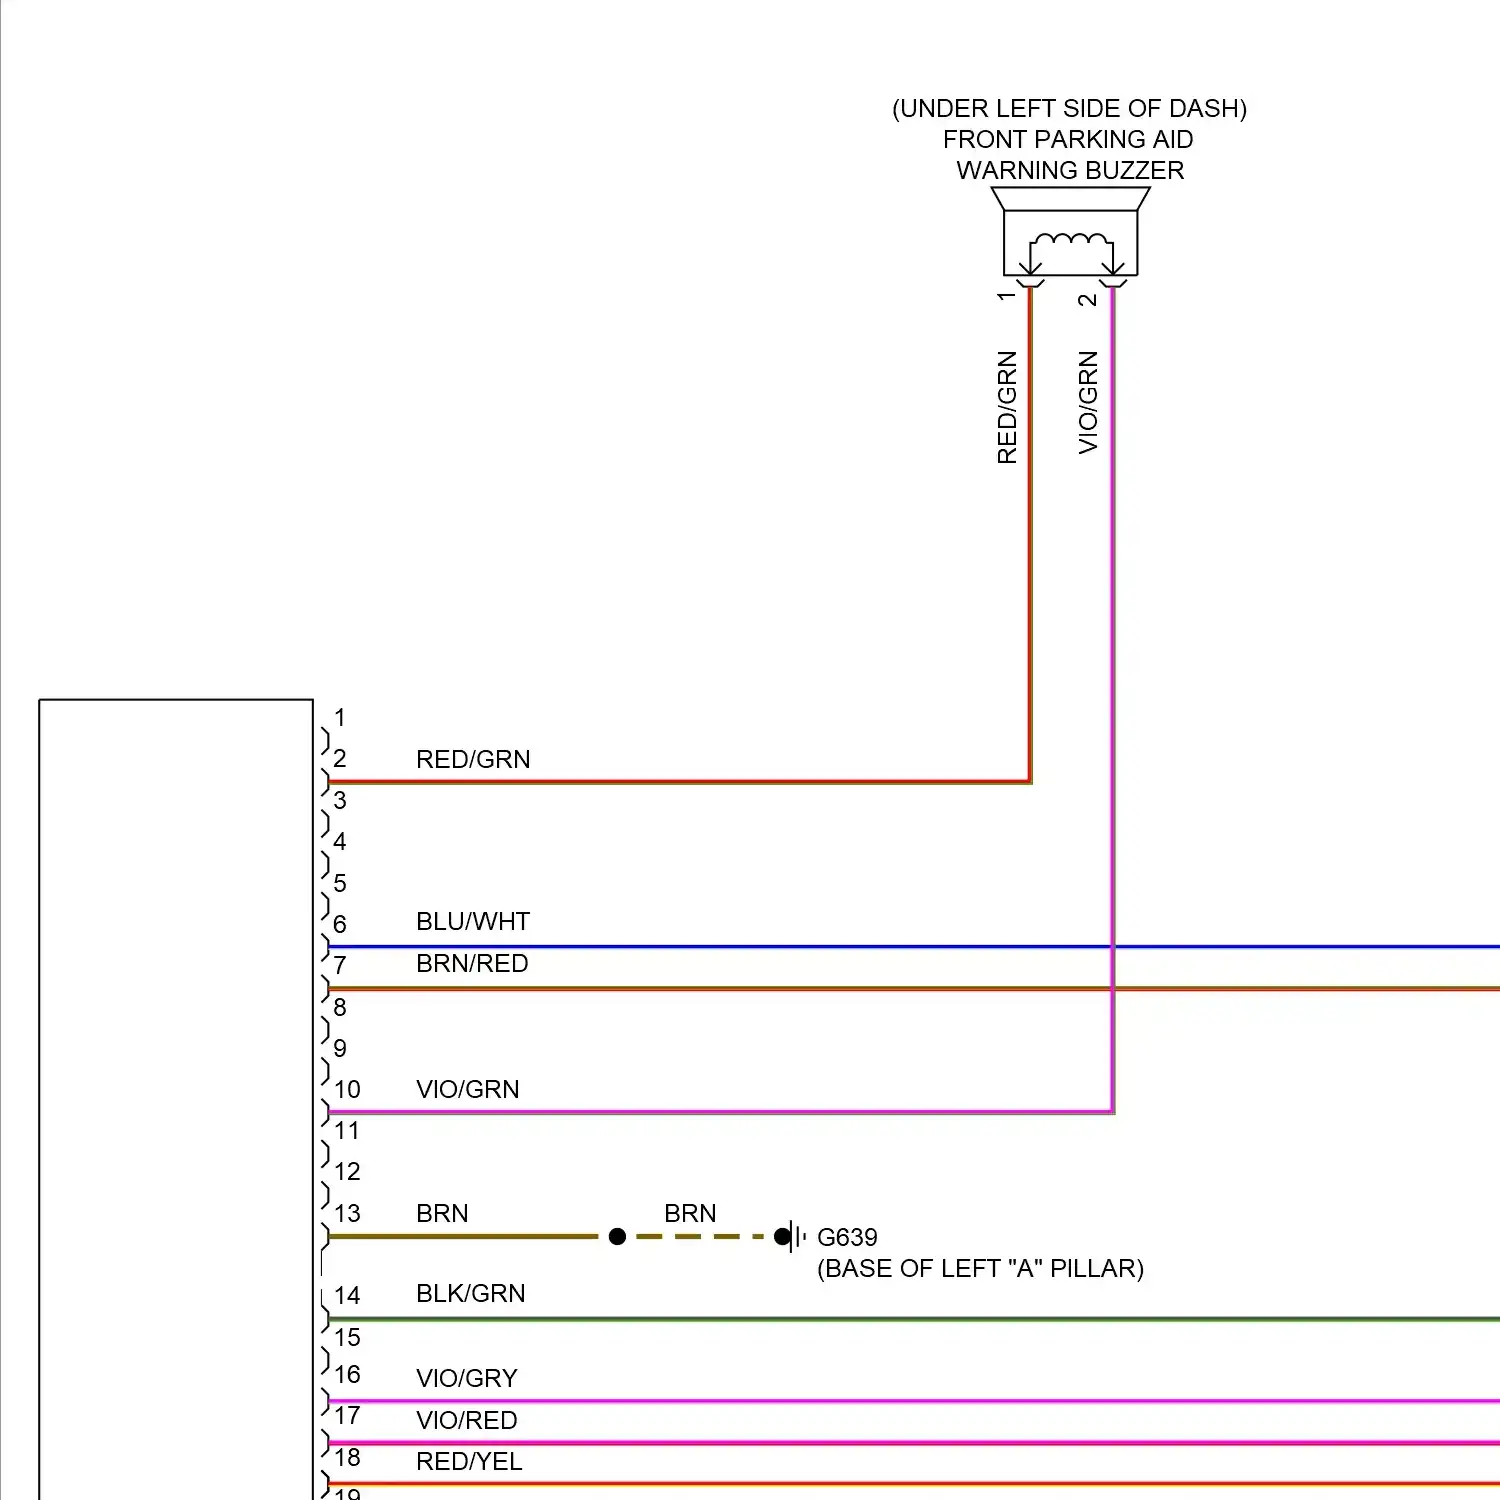Screen dimensions: 1500x1500
Task: Click connector pin number 13
Action: pyautogui.click(x=347, y=1213)
